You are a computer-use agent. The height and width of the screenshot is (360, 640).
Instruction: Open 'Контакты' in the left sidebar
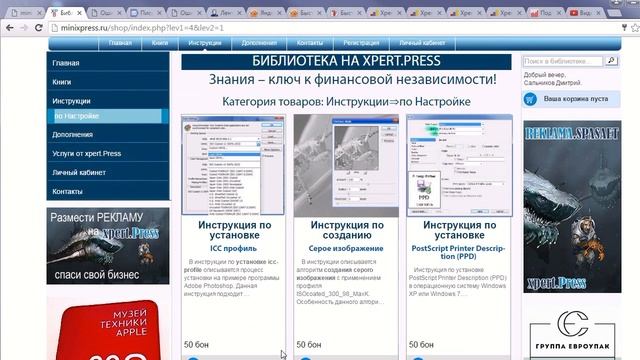click(108, 191)
